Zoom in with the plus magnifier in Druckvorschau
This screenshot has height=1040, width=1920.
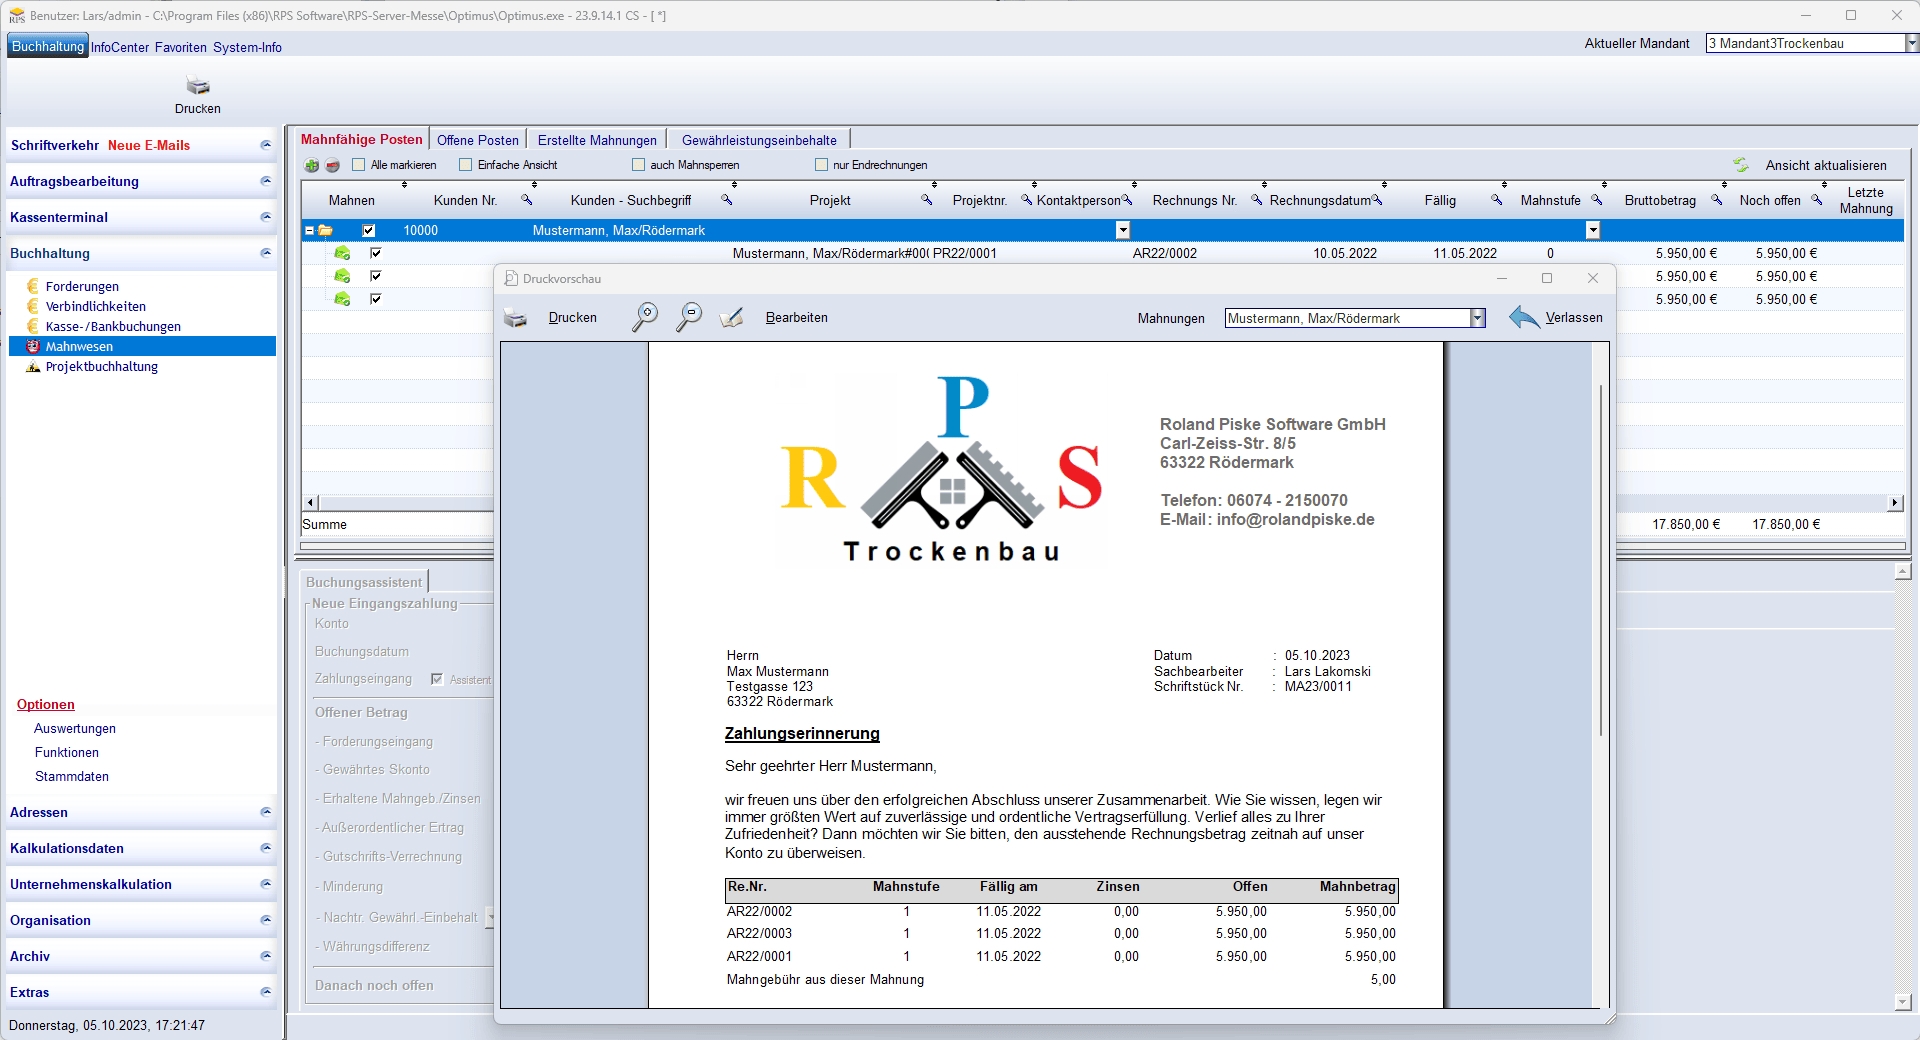tap(645, 317)
